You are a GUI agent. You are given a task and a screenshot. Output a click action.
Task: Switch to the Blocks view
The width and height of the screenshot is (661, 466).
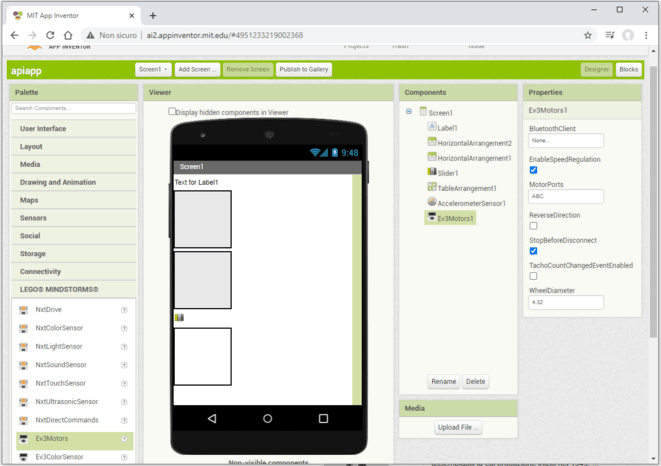[628, 69]
